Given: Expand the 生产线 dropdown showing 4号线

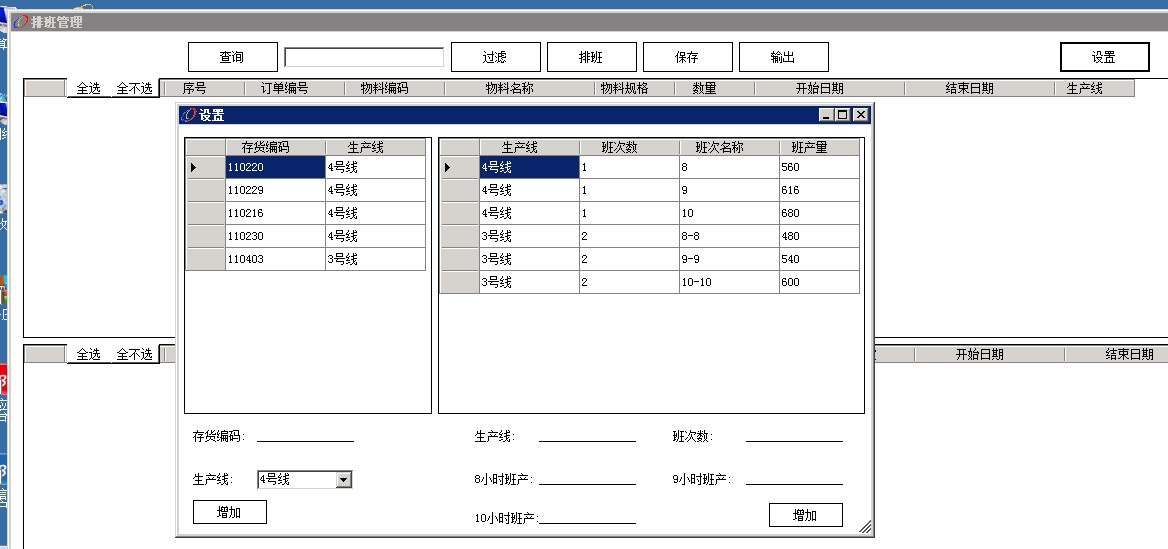Looking at the screenshot, I should (344, 480).
